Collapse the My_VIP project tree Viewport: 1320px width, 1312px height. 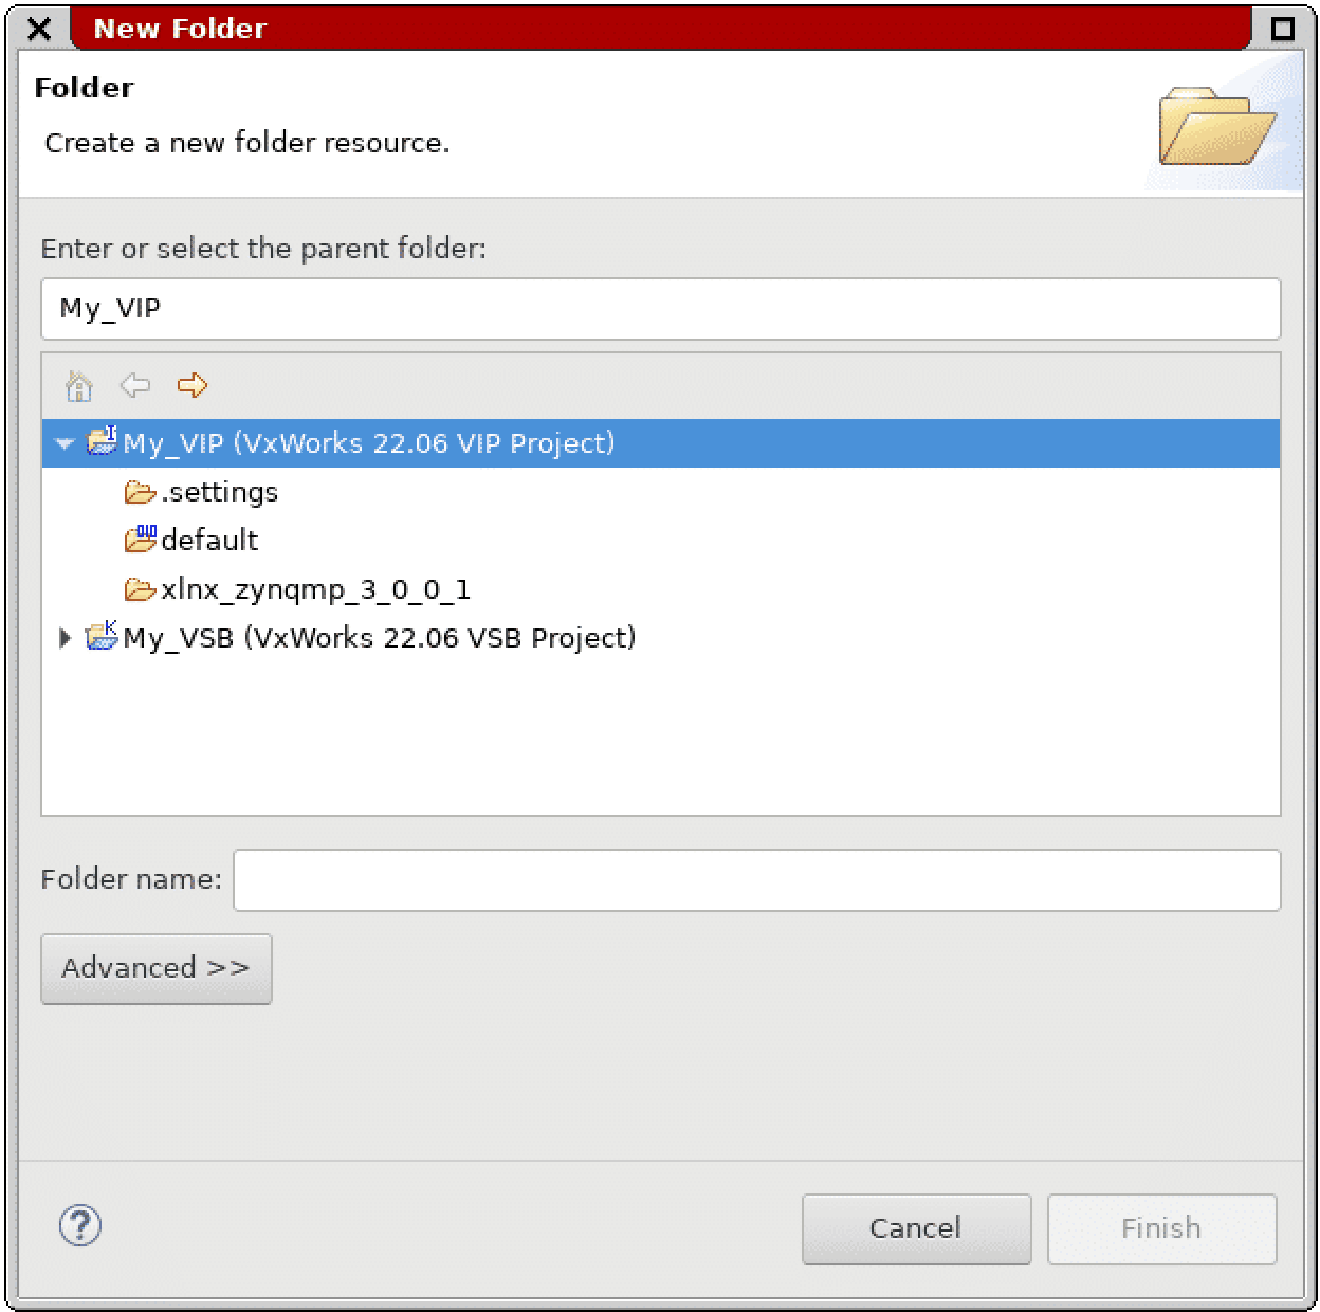tap(64, 443)
